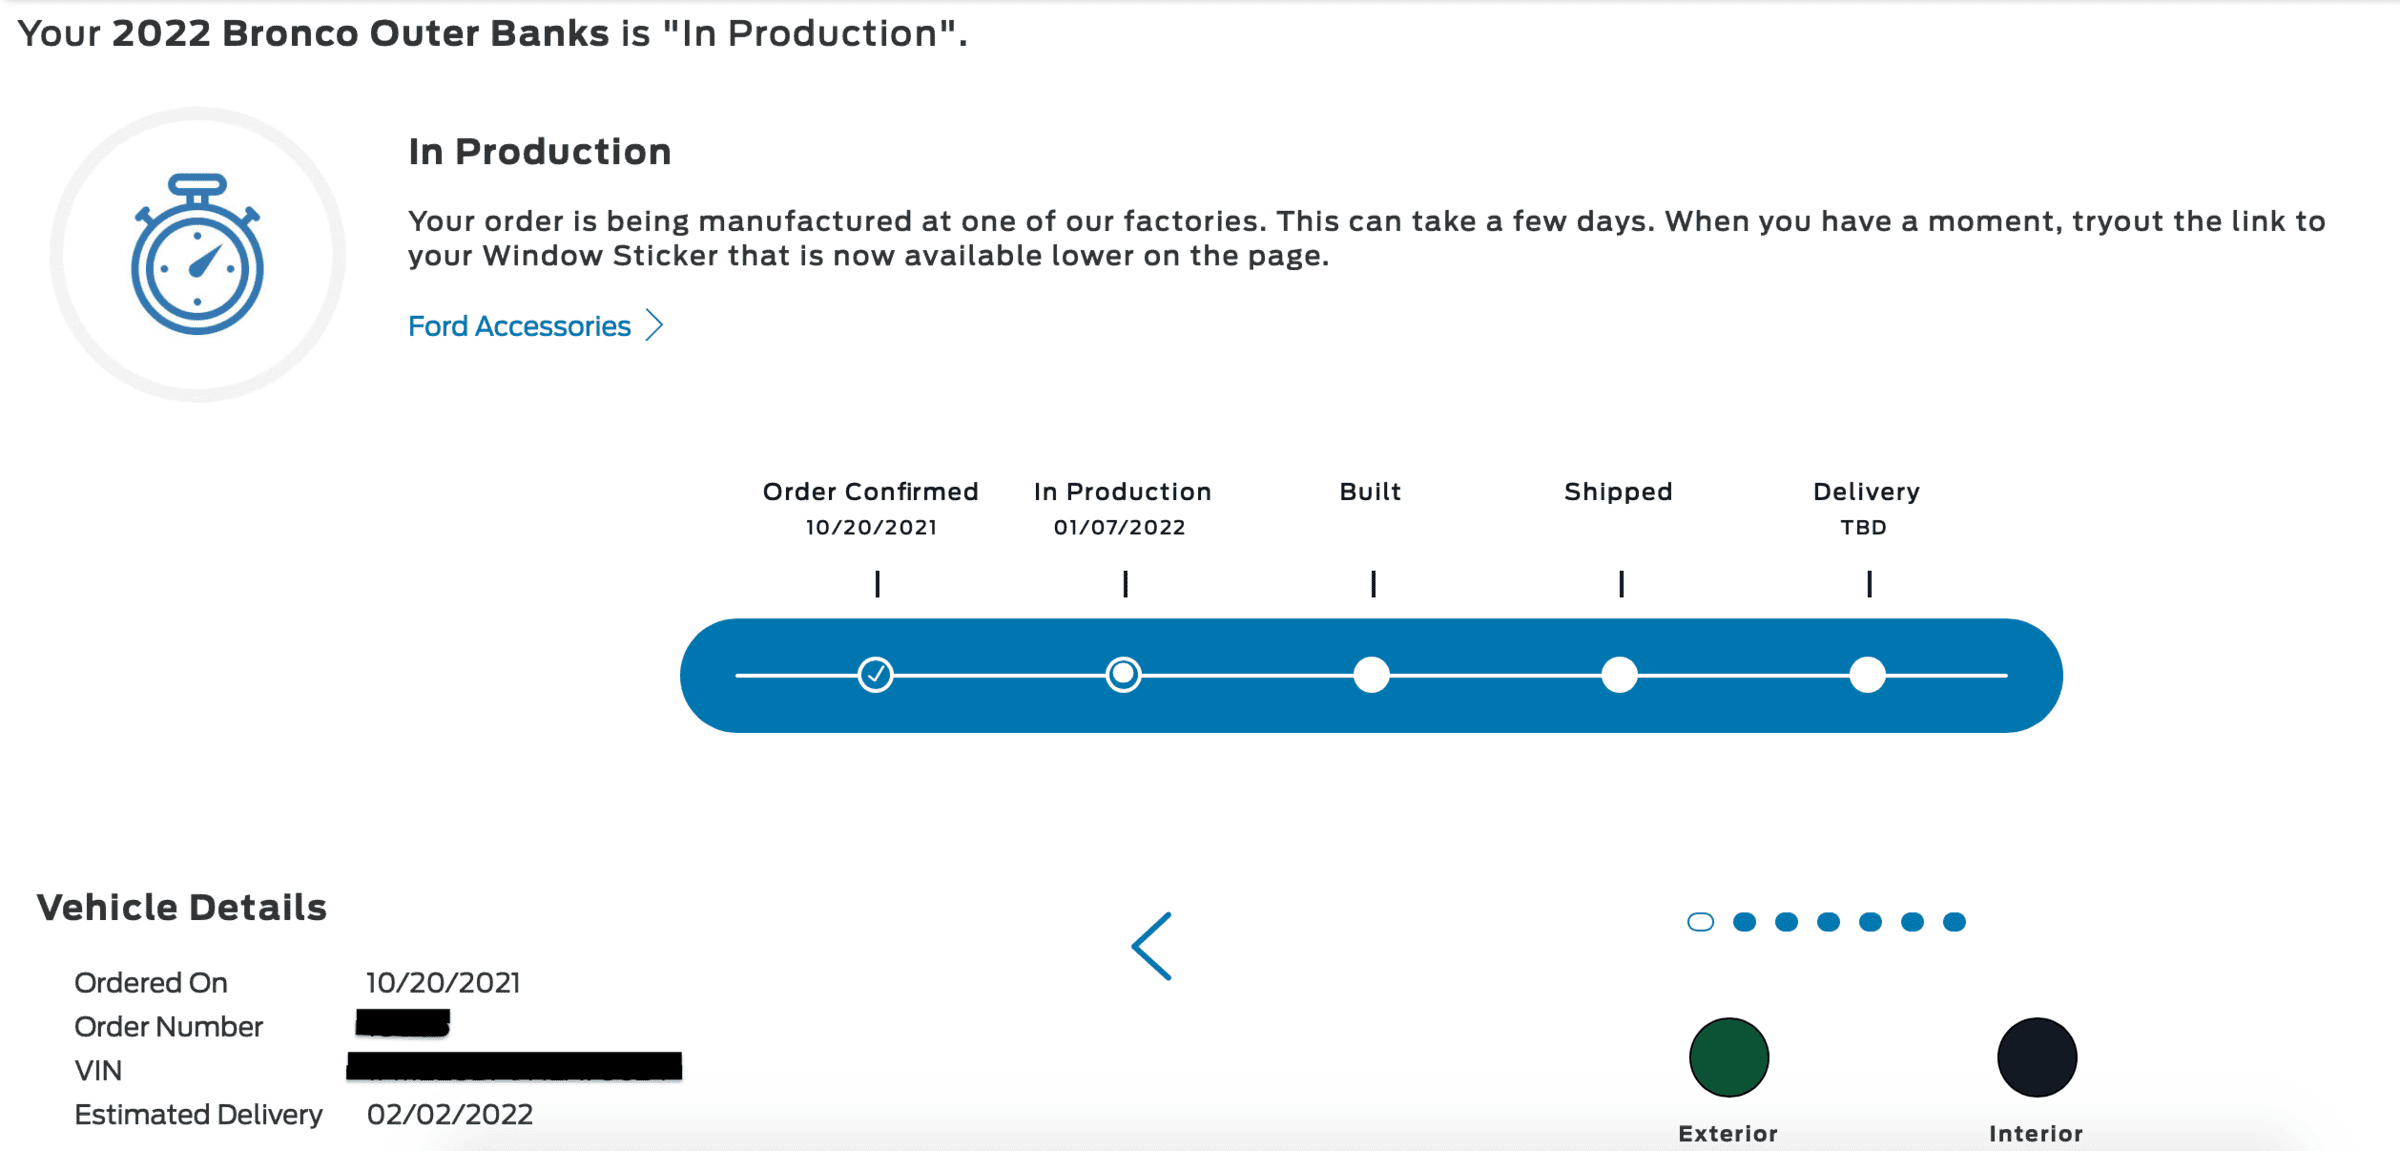
Task: Select the In Production step circle
Action: pos(1124,675)
